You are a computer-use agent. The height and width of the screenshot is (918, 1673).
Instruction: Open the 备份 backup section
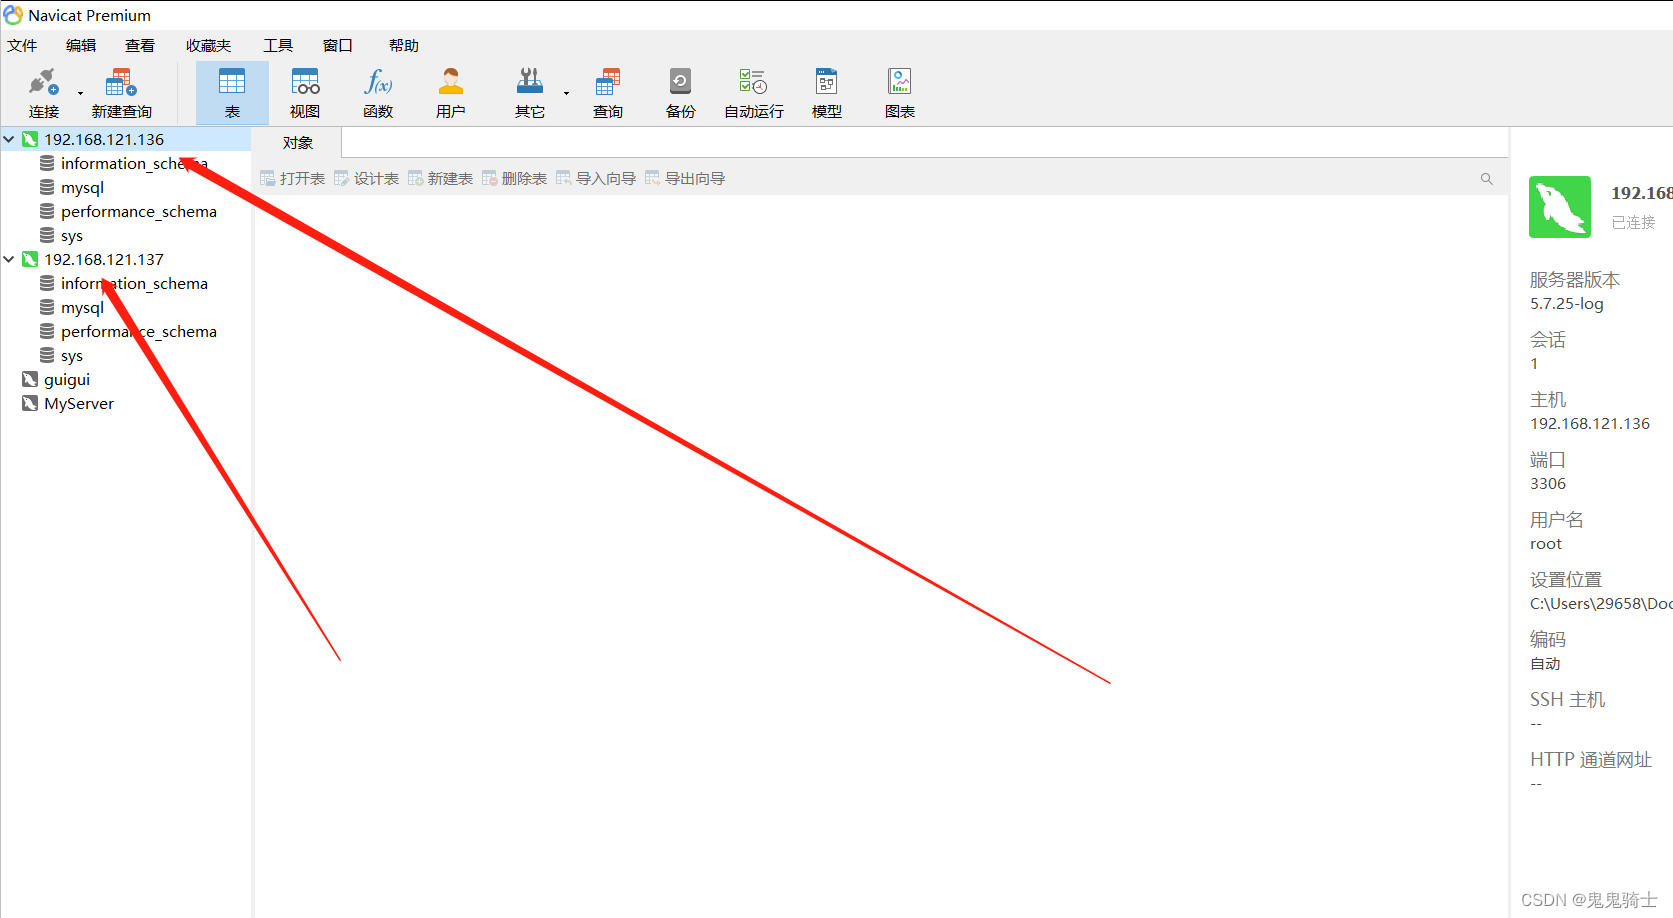681,93
